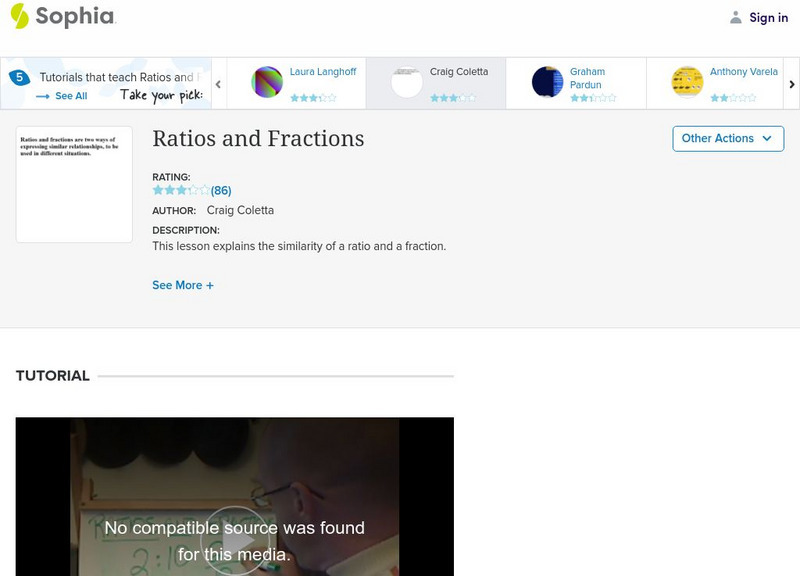Viewport: 800px width, 576px height.
Task: Open Graham Pardun tutorial link
Action: 587,78
